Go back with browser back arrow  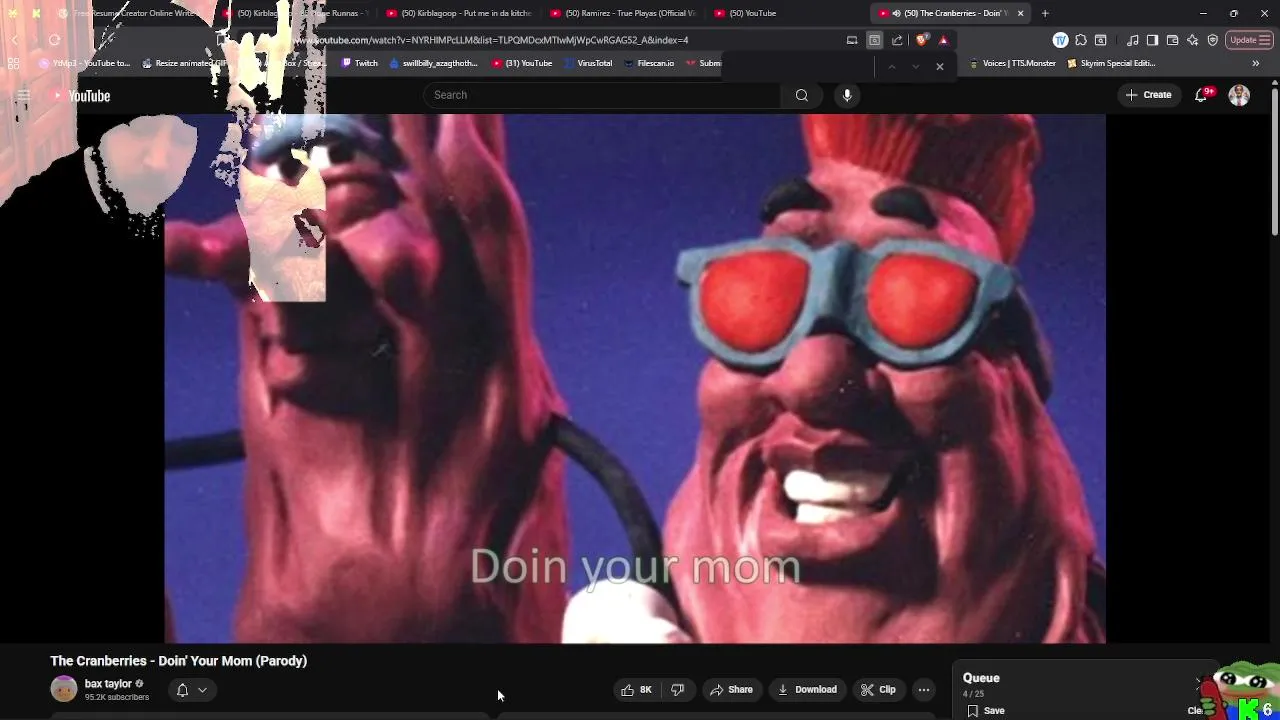[15, 40]
